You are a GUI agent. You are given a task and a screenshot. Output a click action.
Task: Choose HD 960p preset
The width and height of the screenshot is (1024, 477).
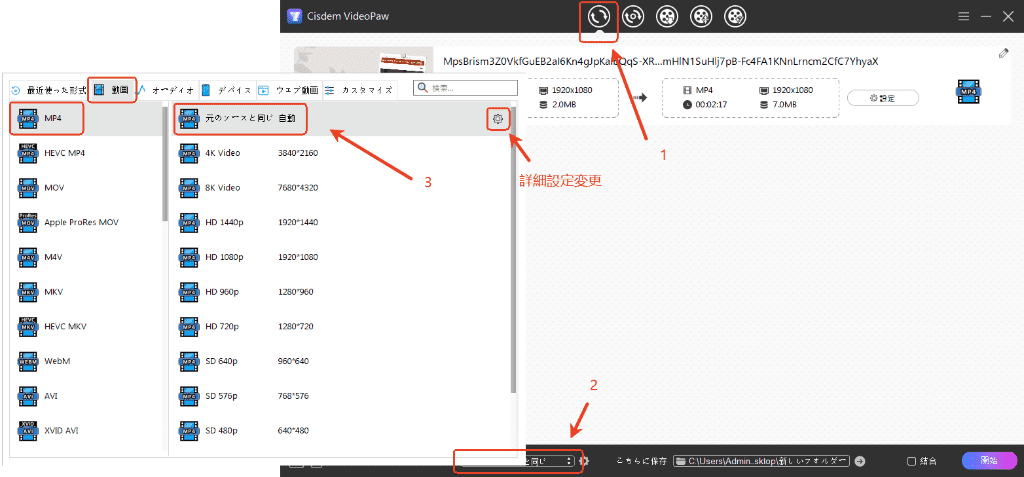tap(340, 291)
